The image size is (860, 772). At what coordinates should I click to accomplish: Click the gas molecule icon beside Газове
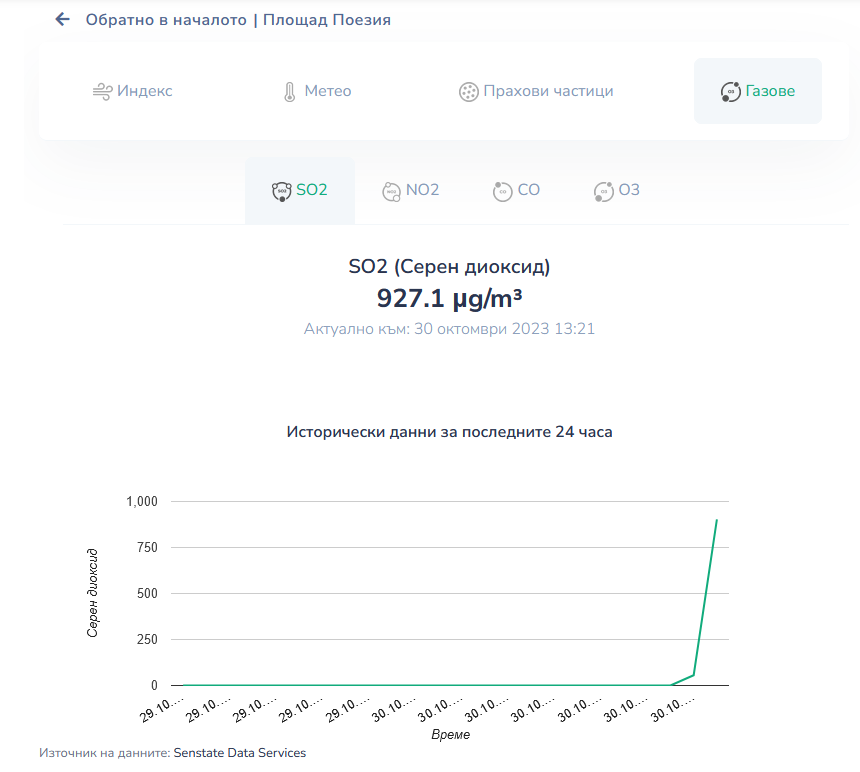(730, 92)
